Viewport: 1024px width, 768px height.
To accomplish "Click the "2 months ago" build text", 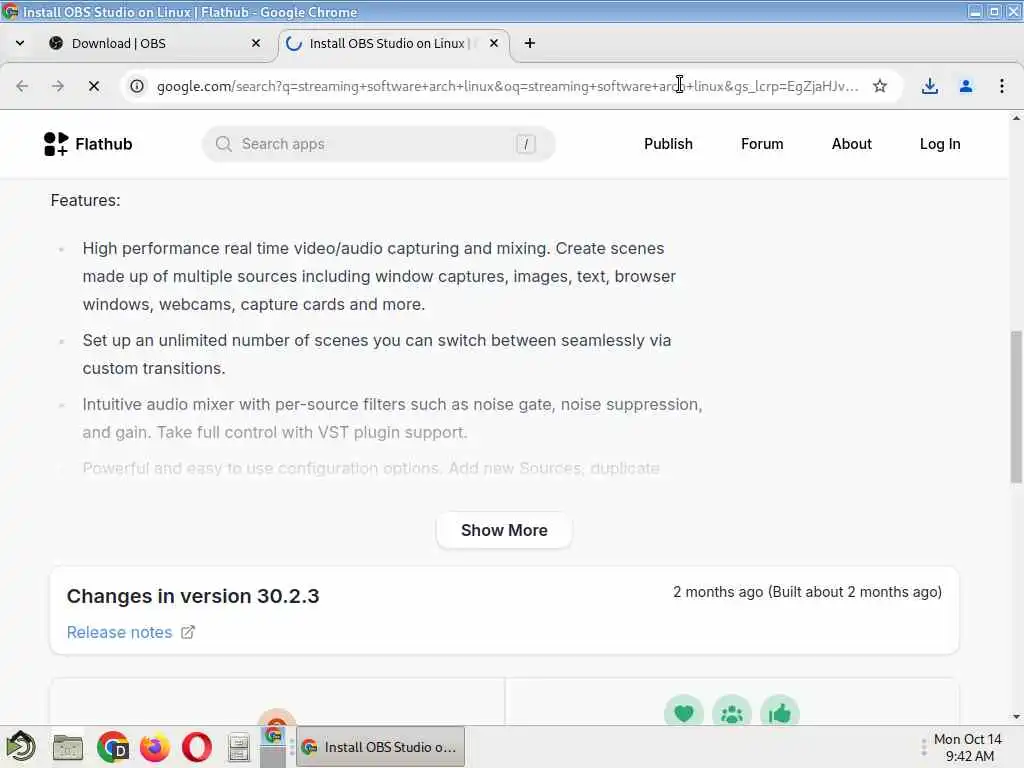I will point(807,592).
